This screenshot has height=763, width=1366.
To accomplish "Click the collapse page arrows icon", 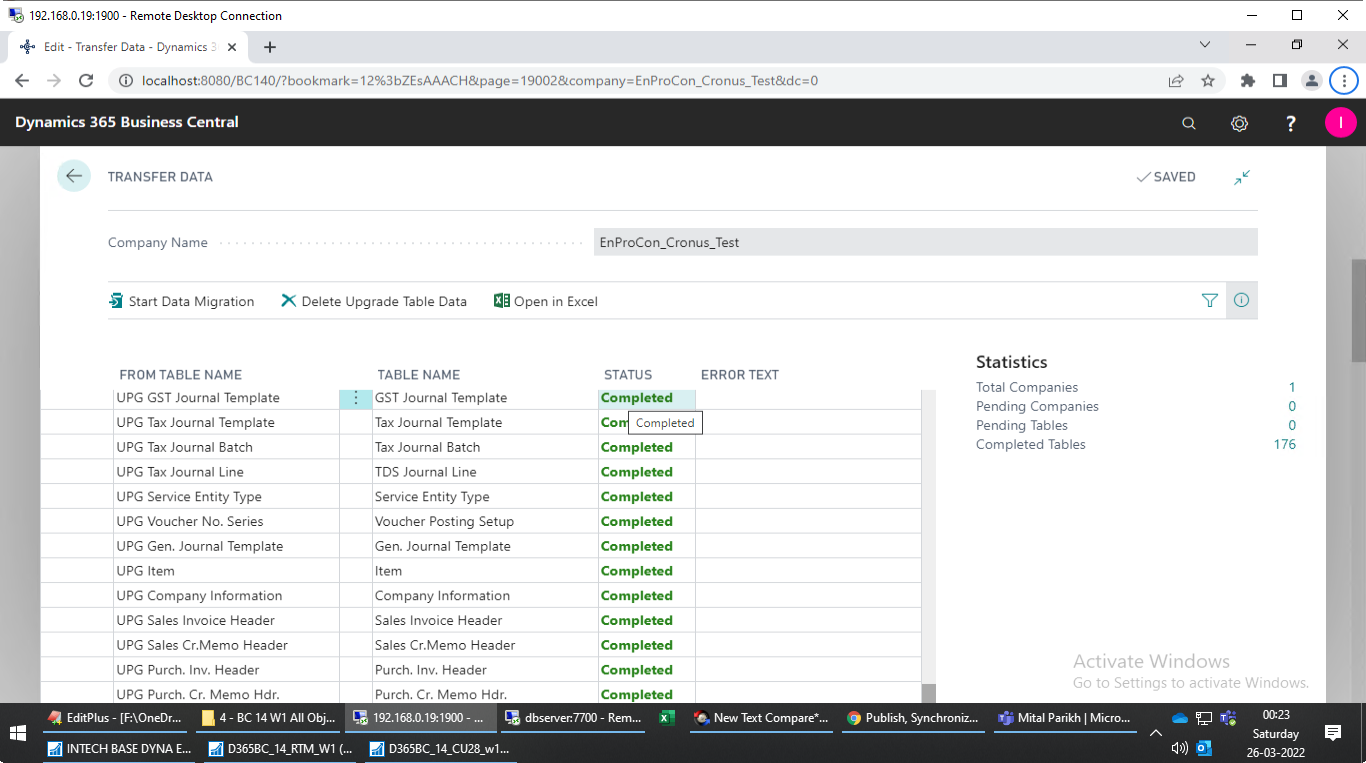I will click(1241, 177).
